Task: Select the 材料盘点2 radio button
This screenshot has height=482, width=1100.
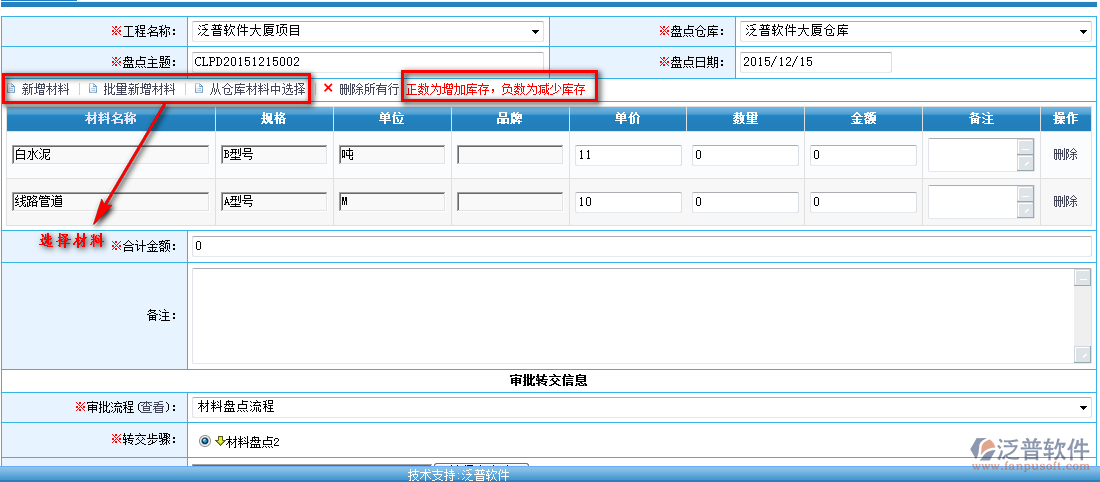Action: point(205,441)
